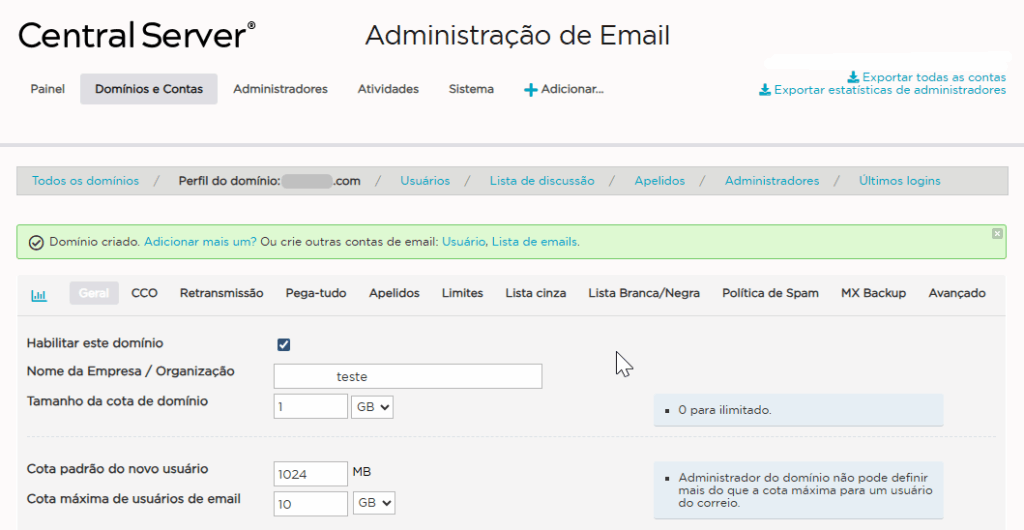Open the domain statistics chart icon
The height and width of the screenshot is (530, 1024).
tap(39, 294)
